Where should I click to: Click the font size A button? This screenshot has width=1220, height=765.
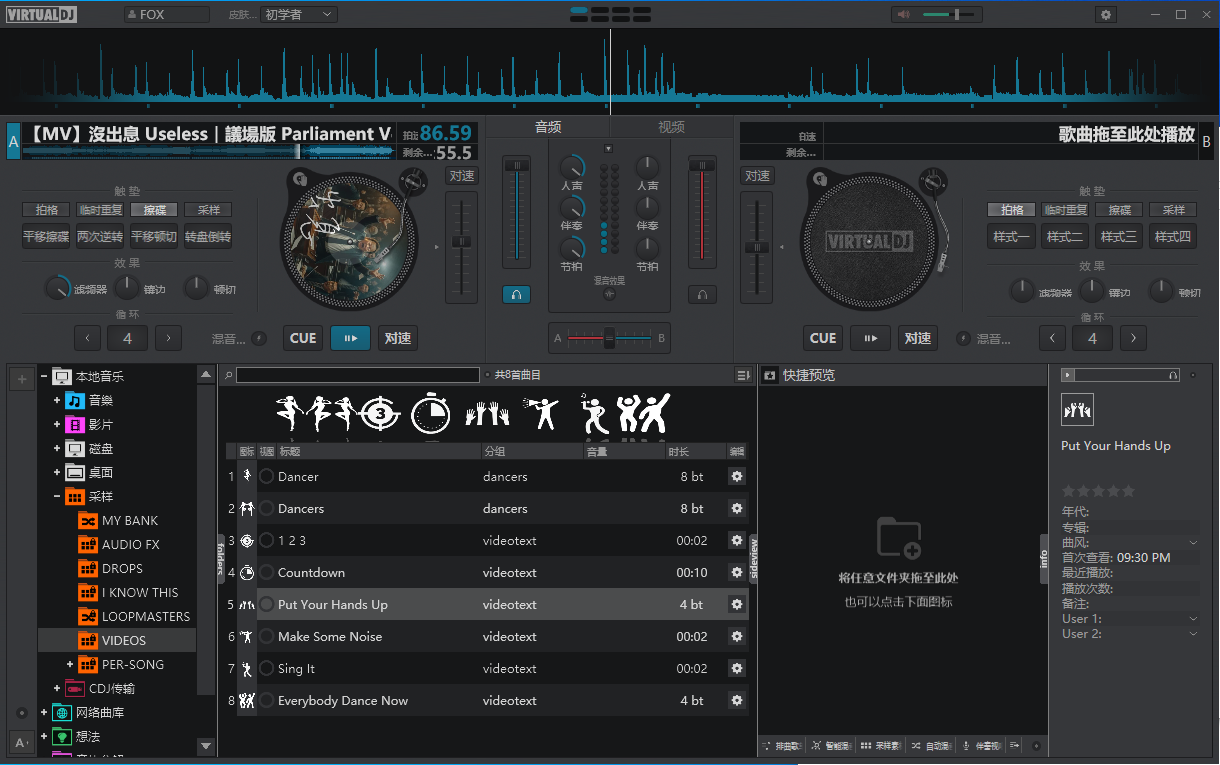[x=22, y=742]
